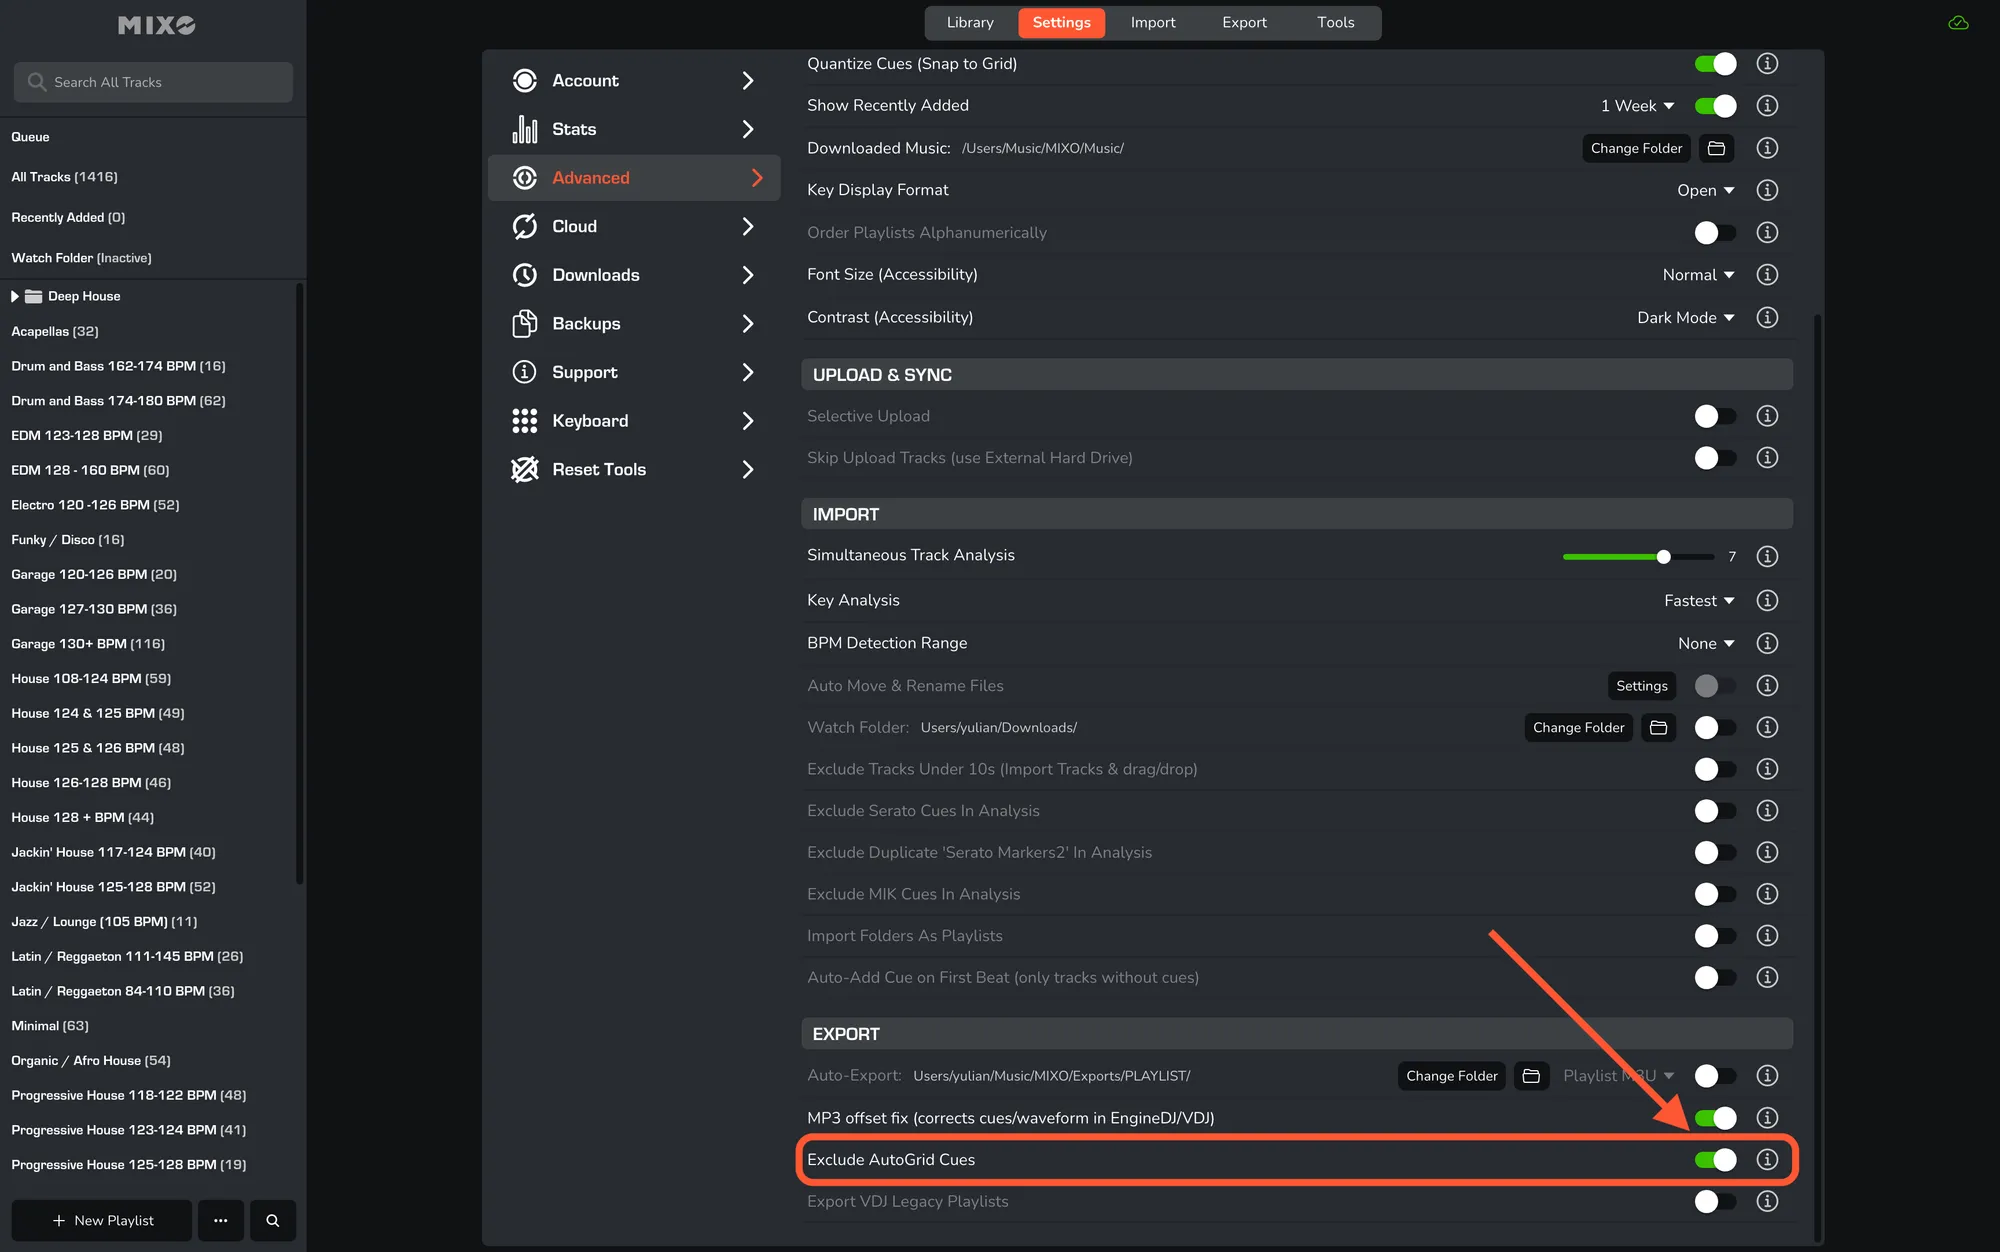
Task: Click the Account settings icon
Action: tap(524, 80)
